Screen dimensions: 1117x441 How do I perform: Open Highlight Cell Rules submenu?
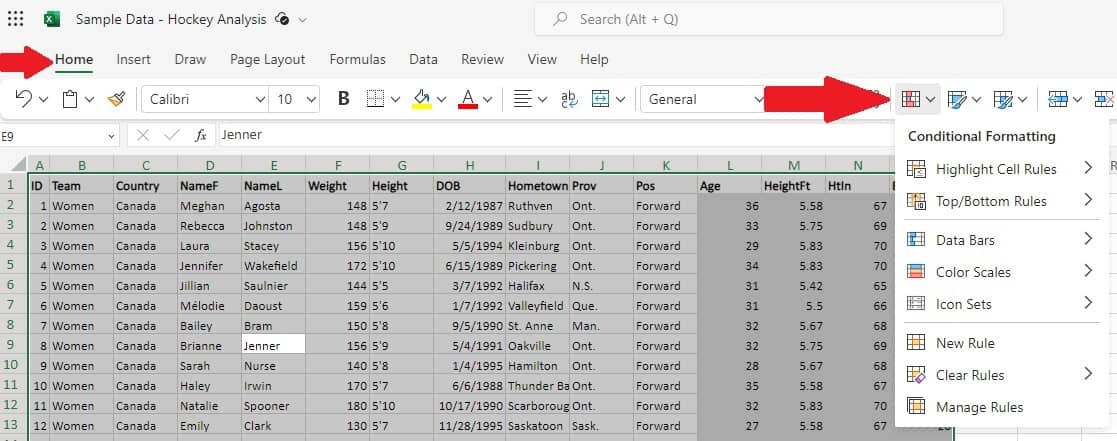coord(1000,169)
